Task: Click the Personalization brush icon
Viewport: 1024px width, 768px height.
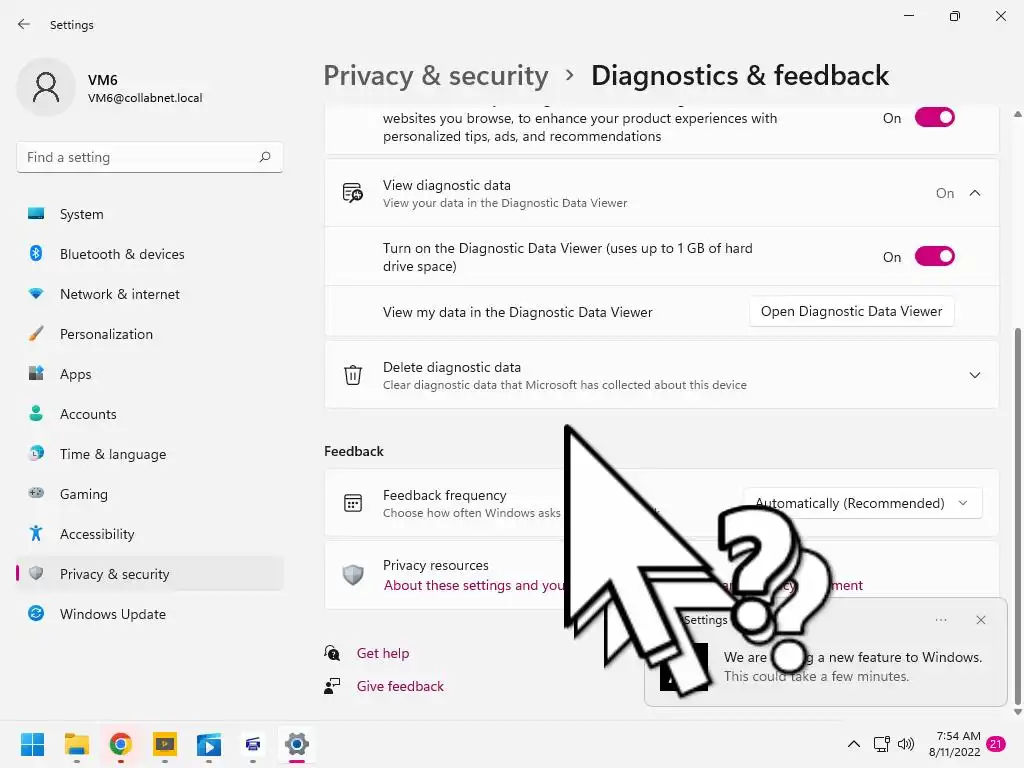Action: 36,334
